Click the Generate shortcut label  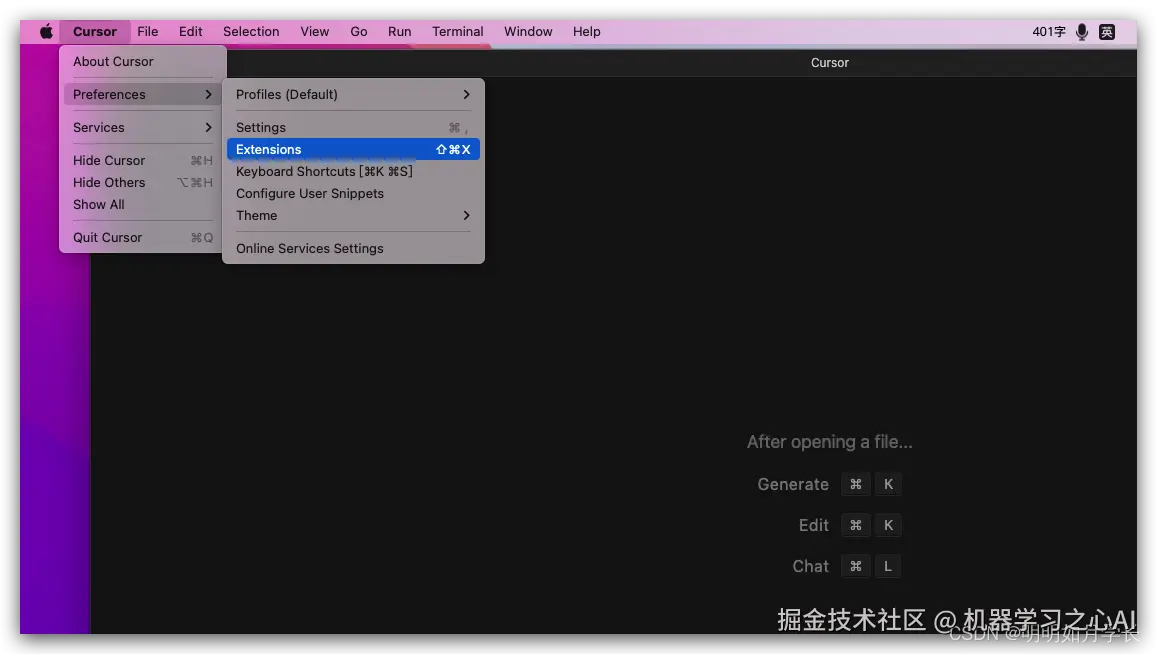pos(793,484)
